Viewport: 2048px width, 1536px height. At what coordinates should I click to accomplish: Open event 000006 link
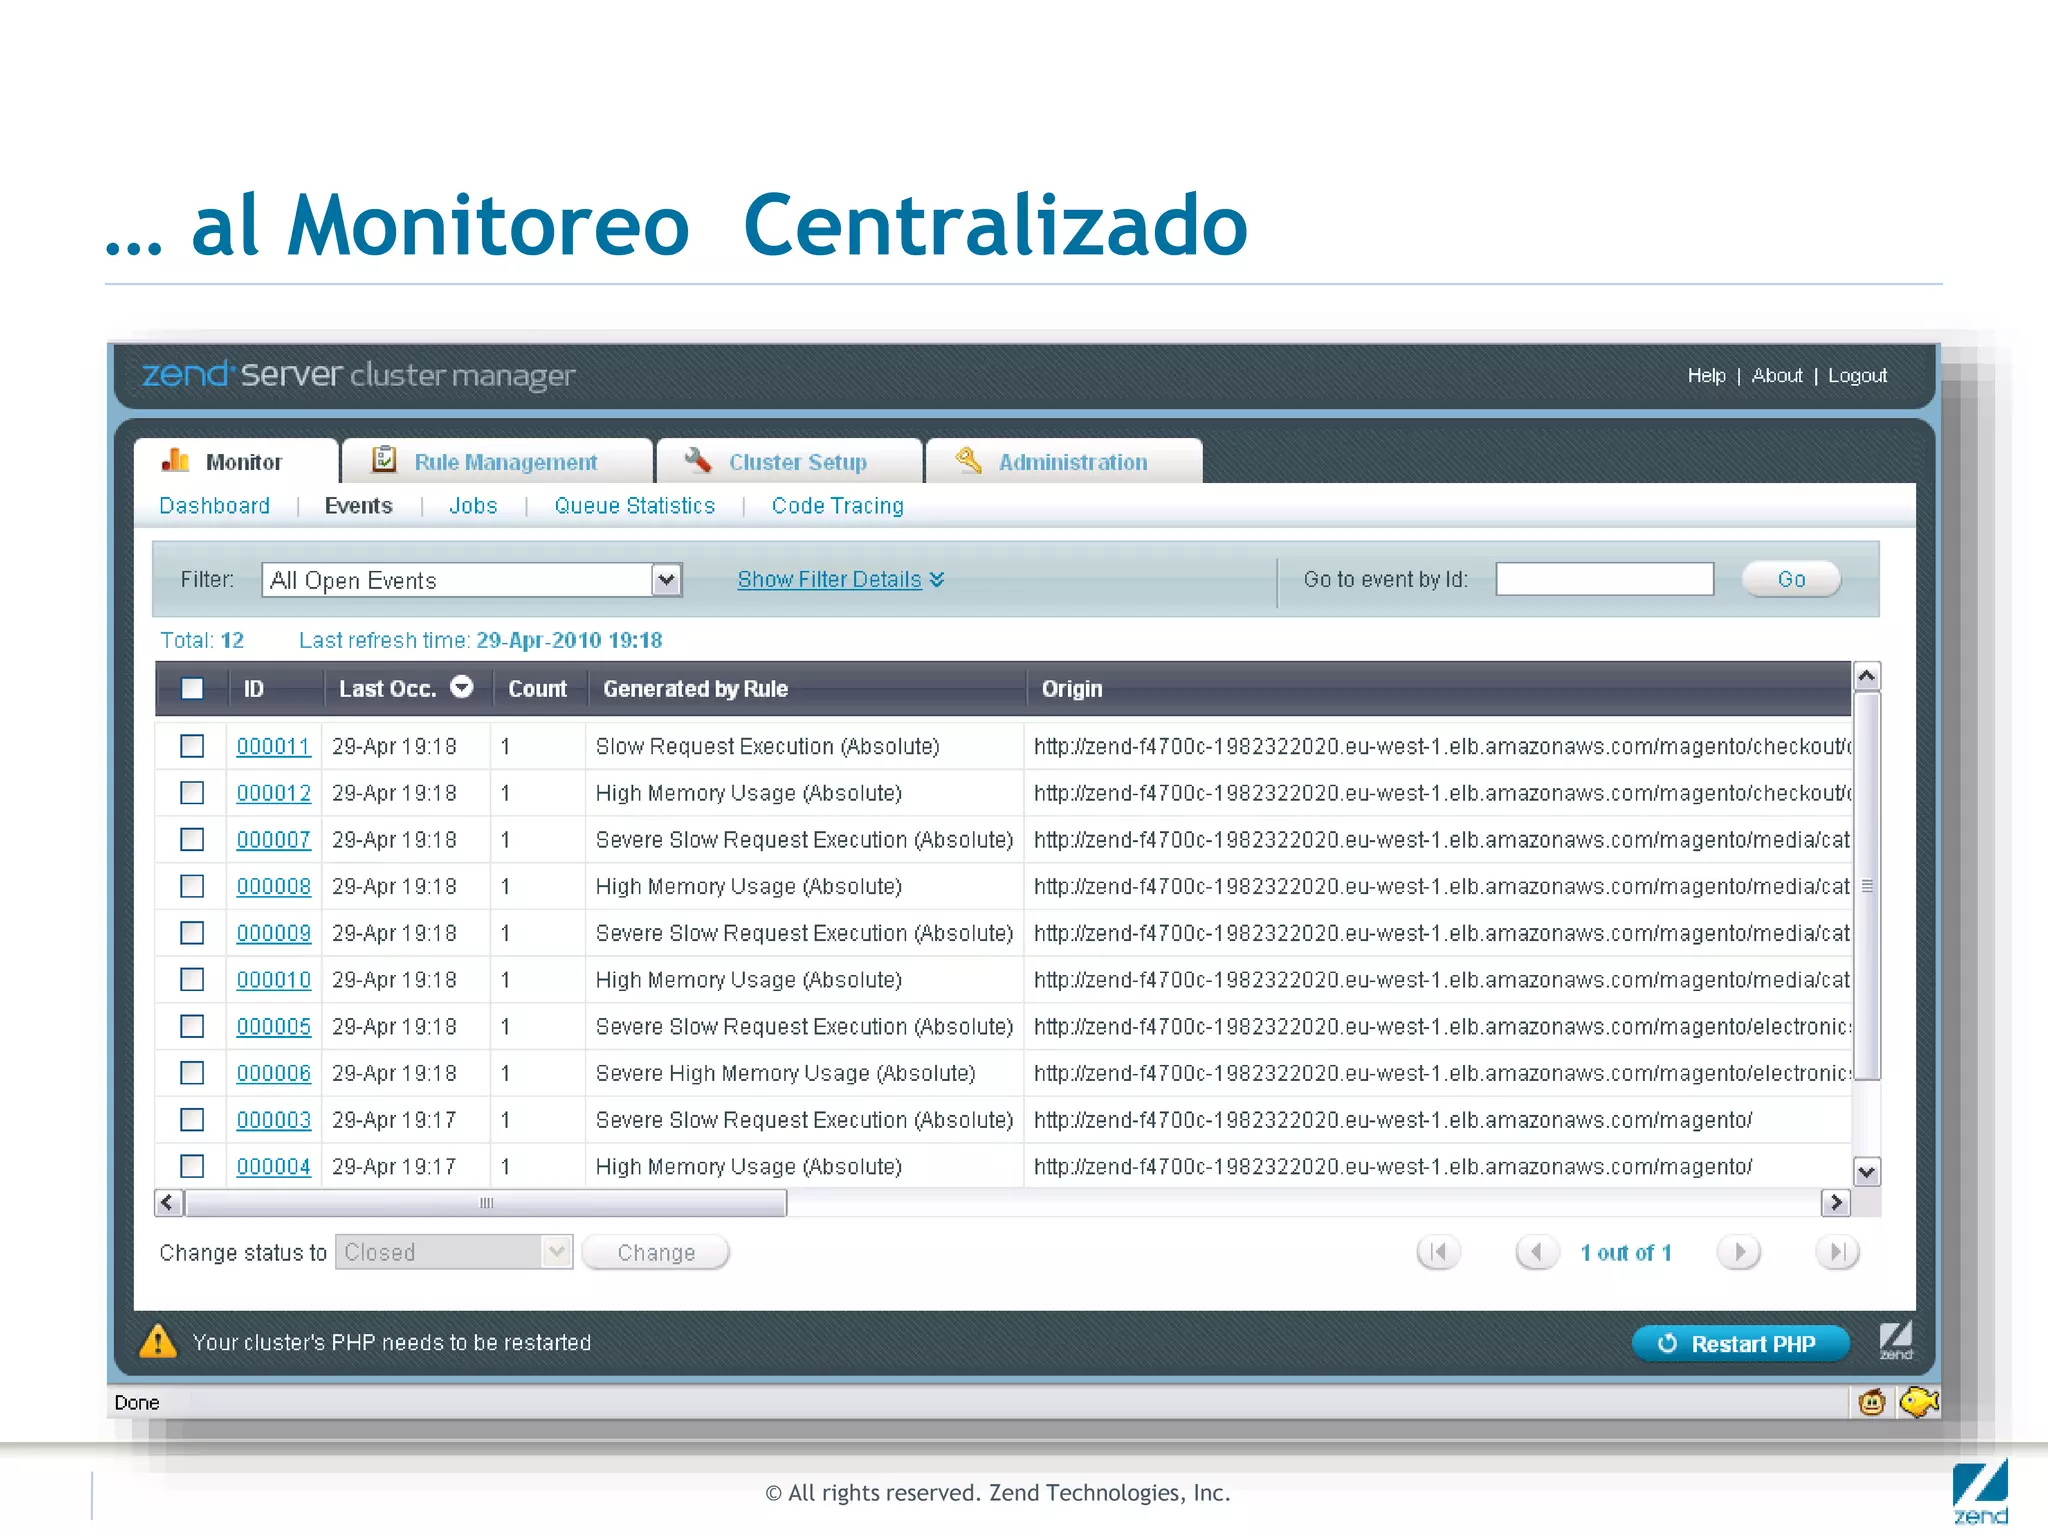273,1074
